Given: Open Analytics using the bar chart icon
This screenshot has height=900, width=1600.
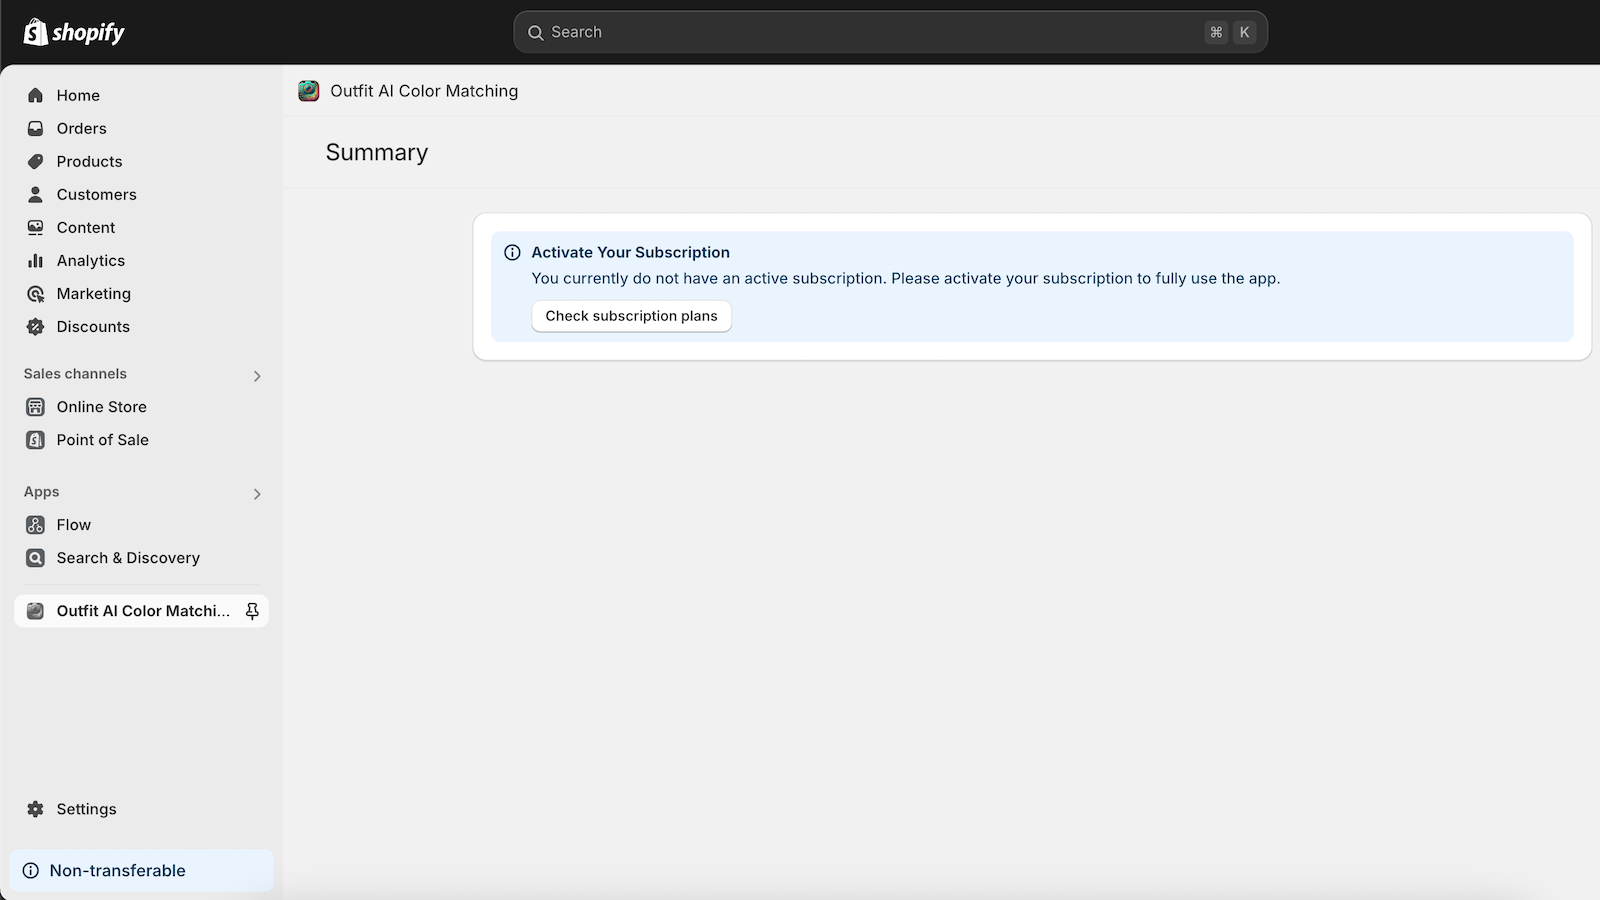Looking at the screenshot, I should click(35, 260).
